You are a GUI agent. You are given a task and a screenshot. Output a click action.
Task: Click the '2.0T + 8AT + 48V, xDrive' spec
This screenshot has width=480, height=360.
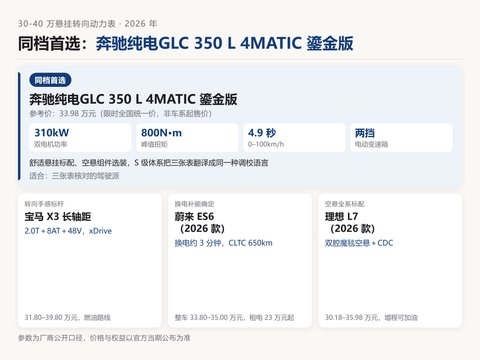(x=68, y=231)
